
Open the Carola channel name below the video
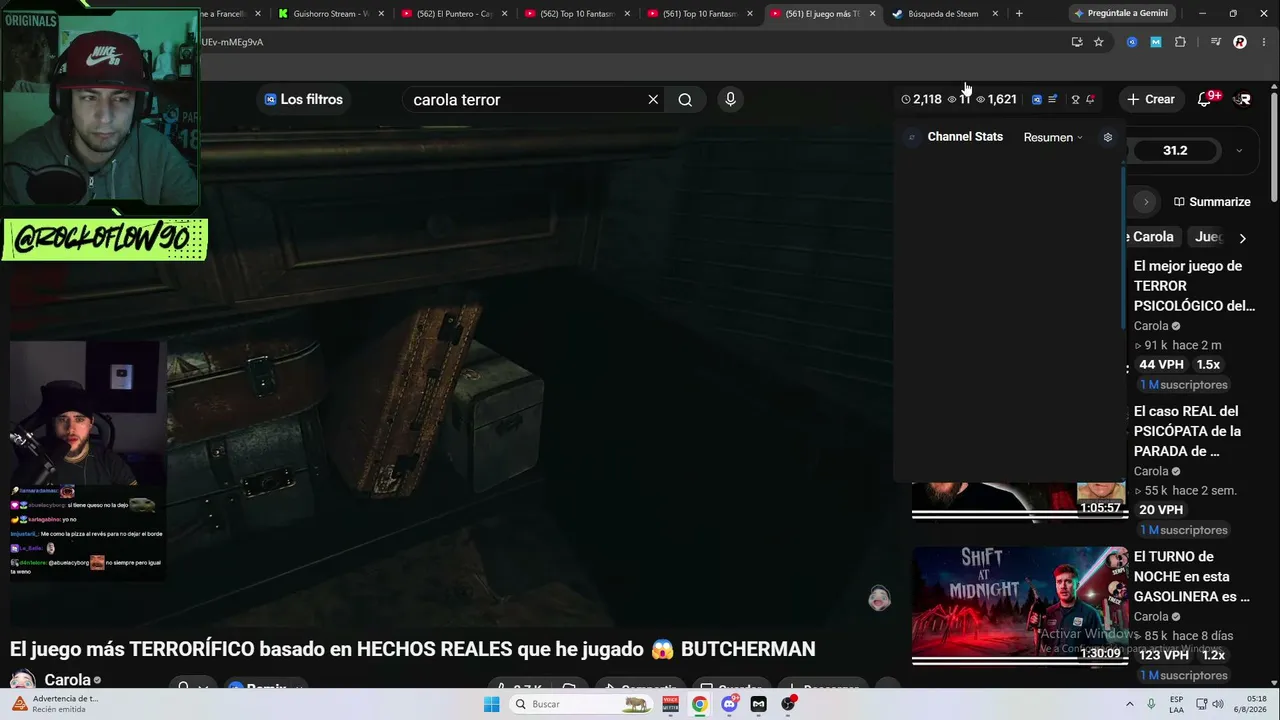click(x=67, y=680)
